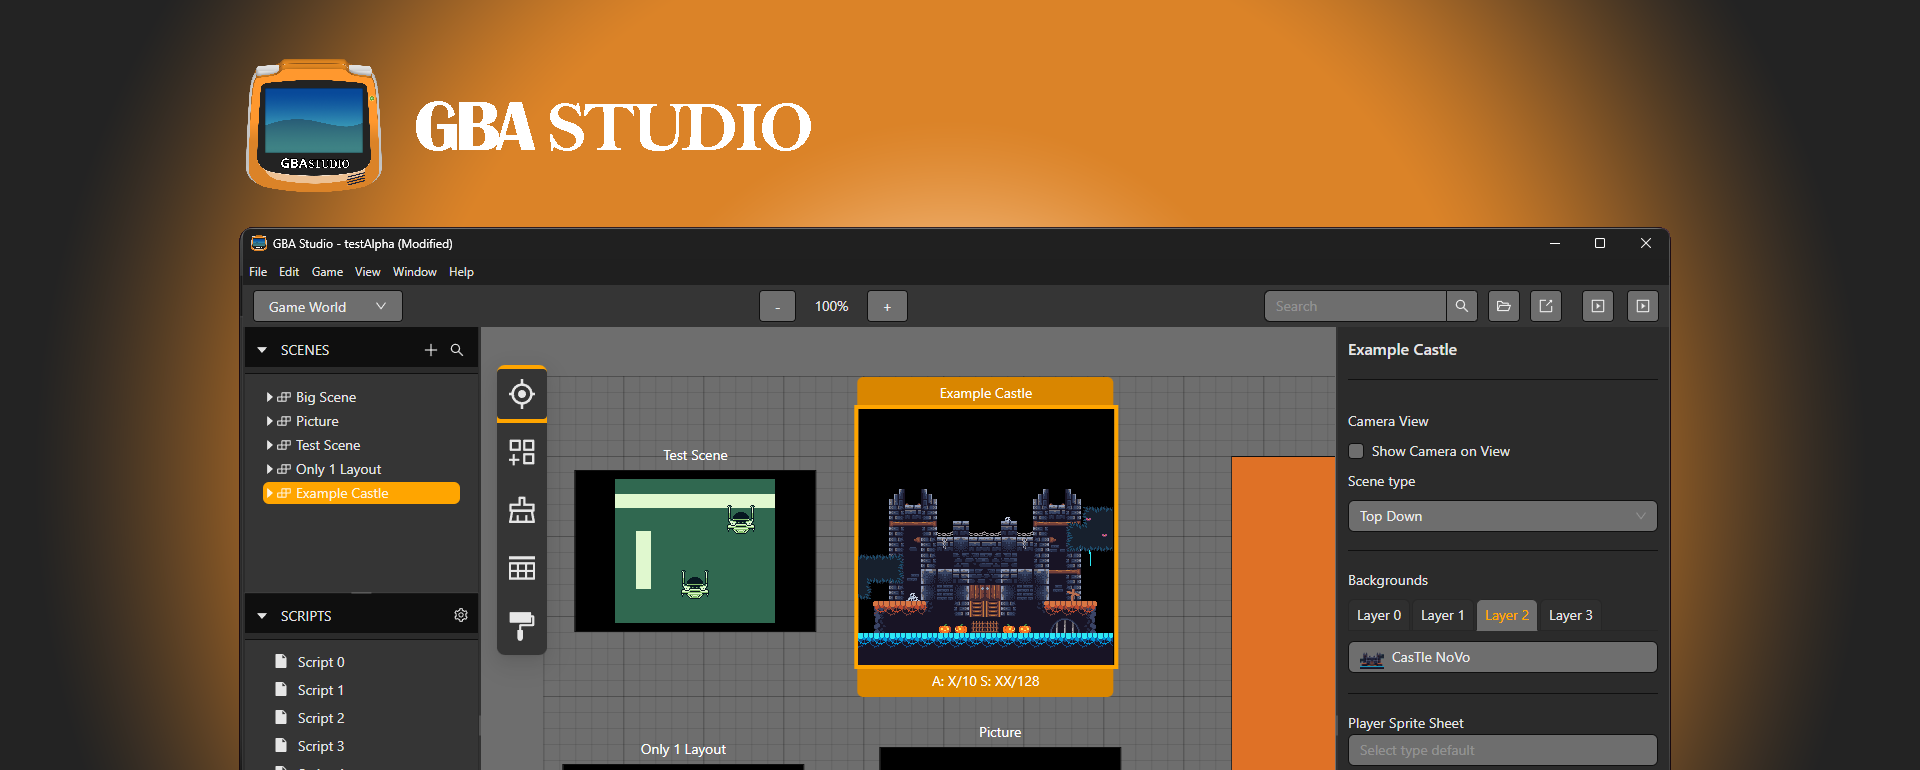Search scenes using magnifier icon in SCENES header

coord(457,350)
